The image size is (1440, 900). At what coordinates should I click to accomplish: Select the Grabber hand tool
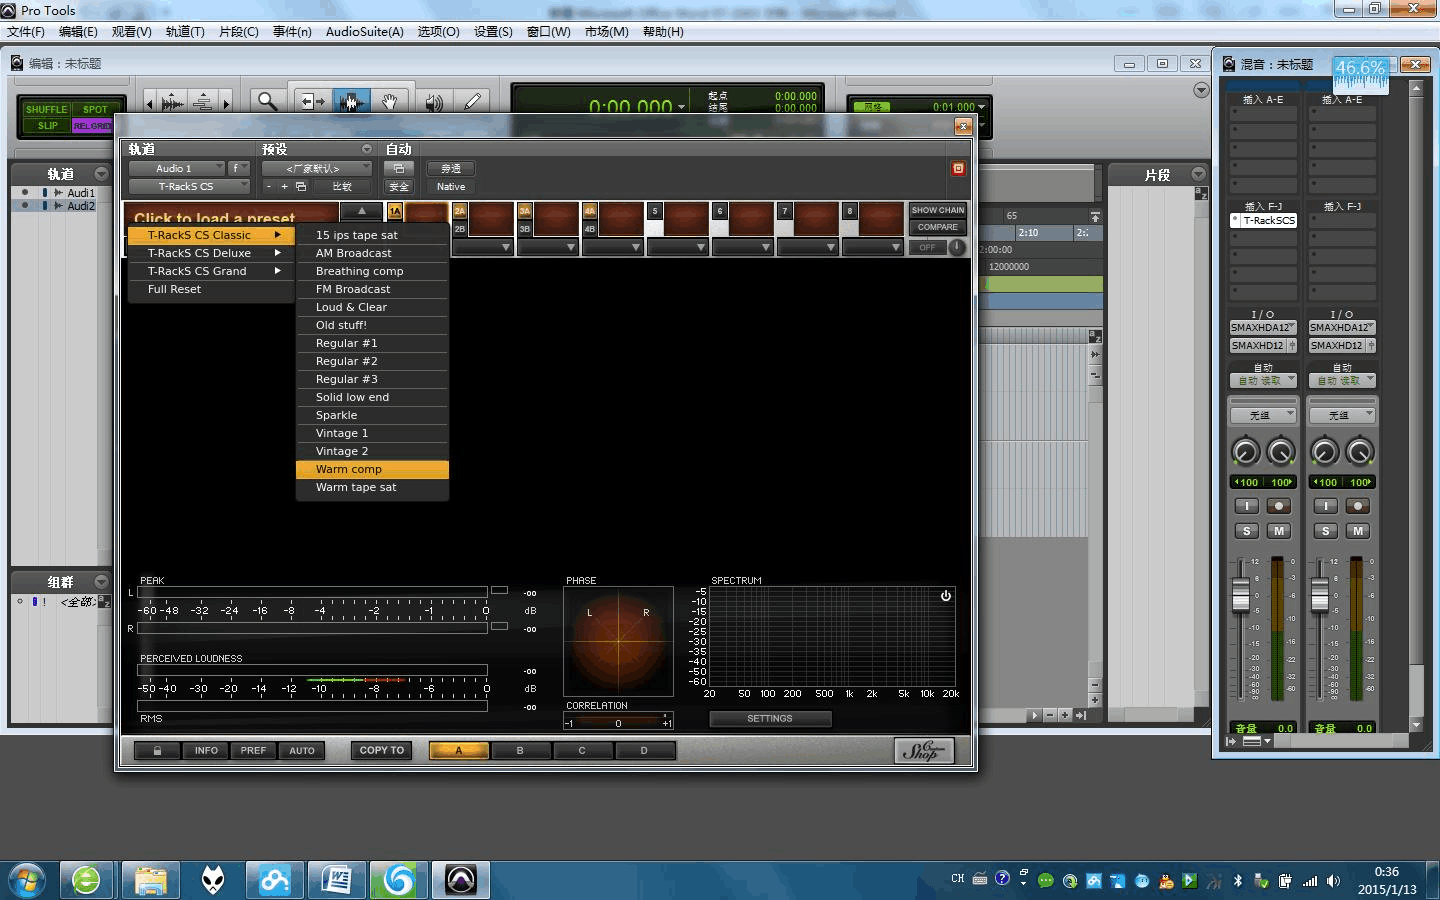click(x=389, y=101)
